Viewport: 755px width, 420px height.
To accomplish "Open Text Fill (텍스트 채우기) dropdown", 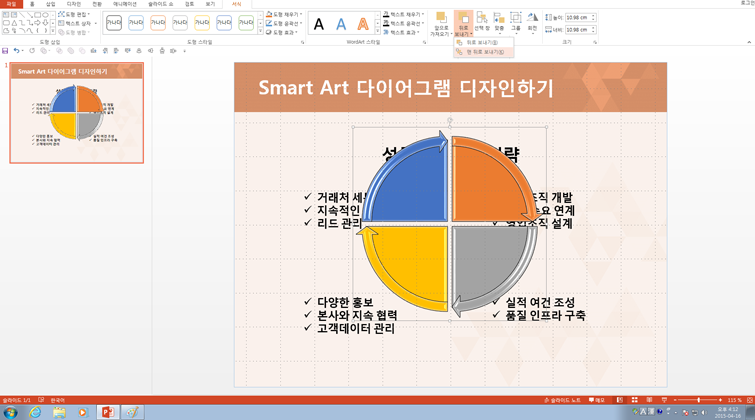I will [404, 14].
